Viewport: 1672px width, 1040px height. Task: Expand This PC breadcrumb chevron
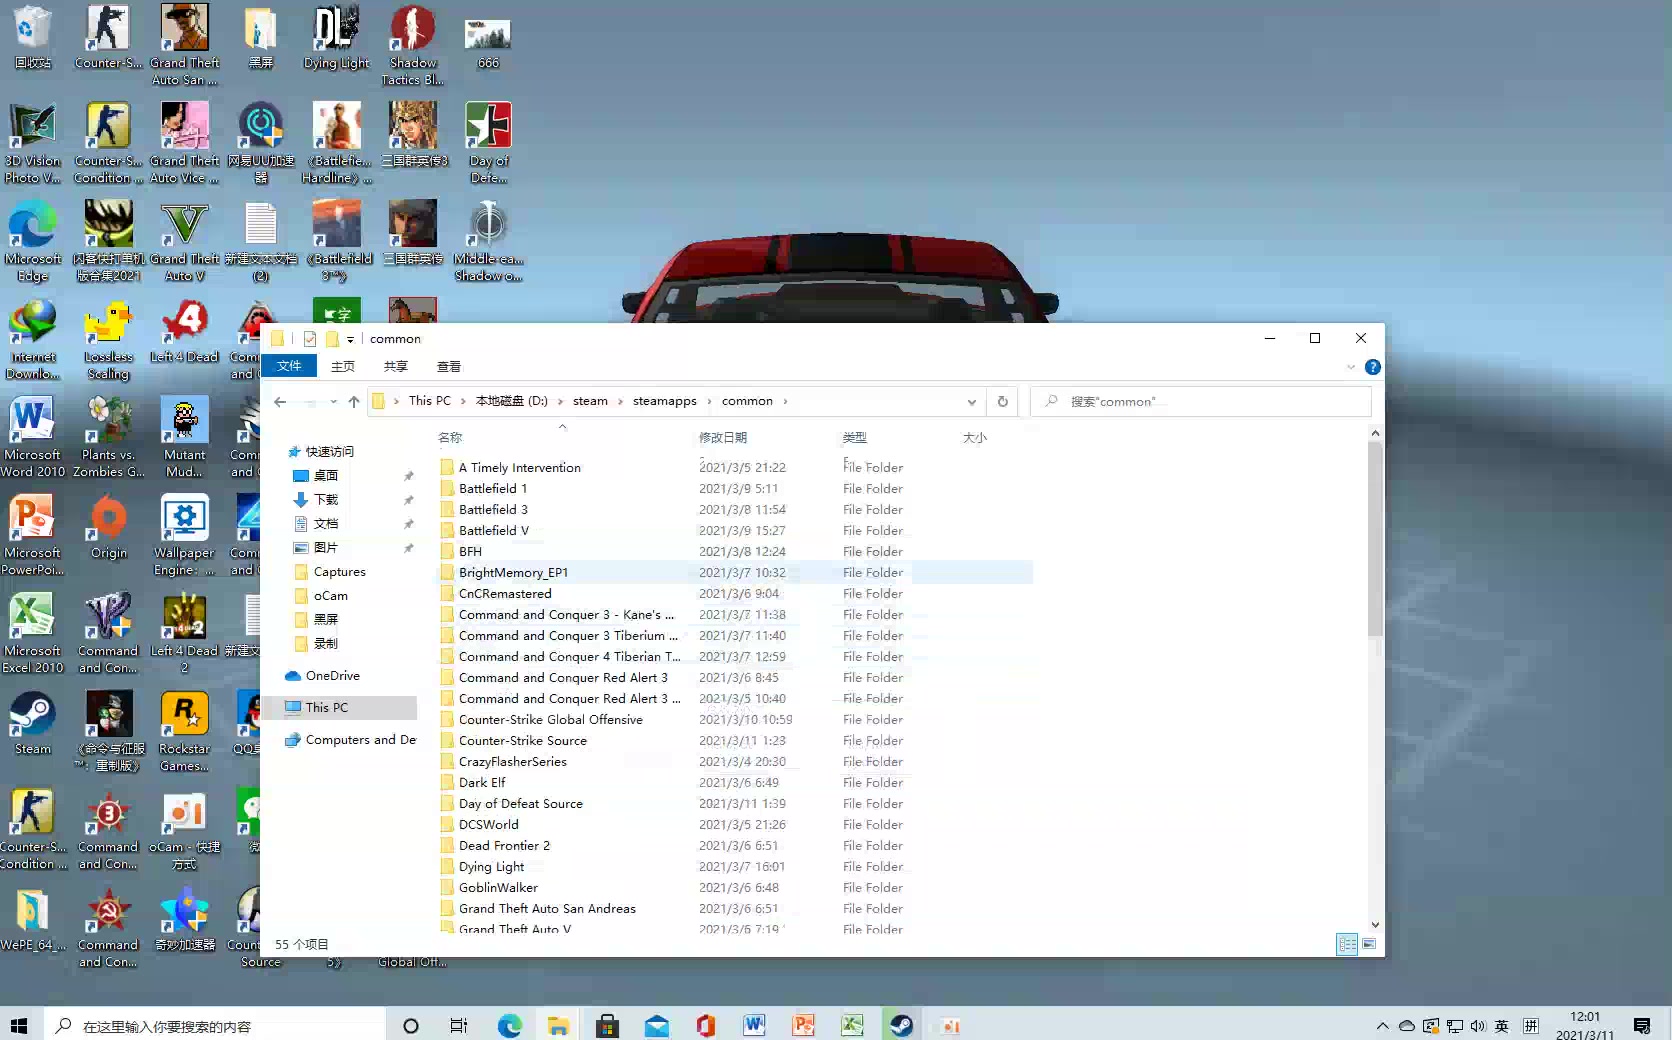pos(463,401)
